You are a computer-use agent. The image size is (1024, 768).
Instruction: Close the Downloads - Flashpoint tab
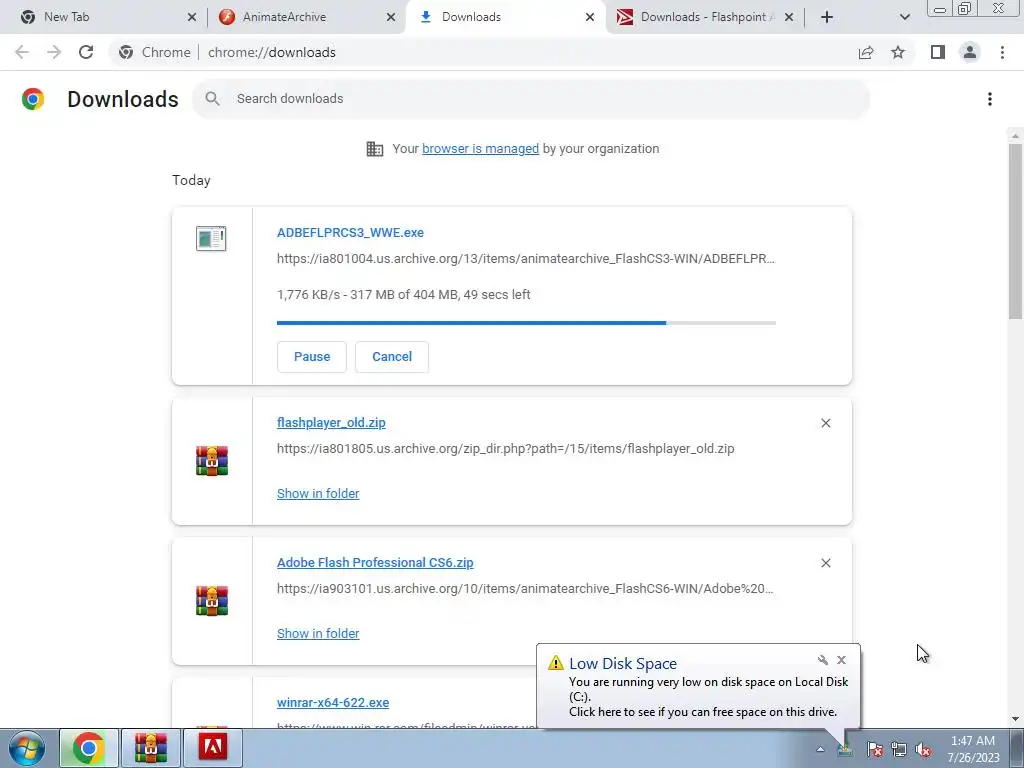[789, 18]
